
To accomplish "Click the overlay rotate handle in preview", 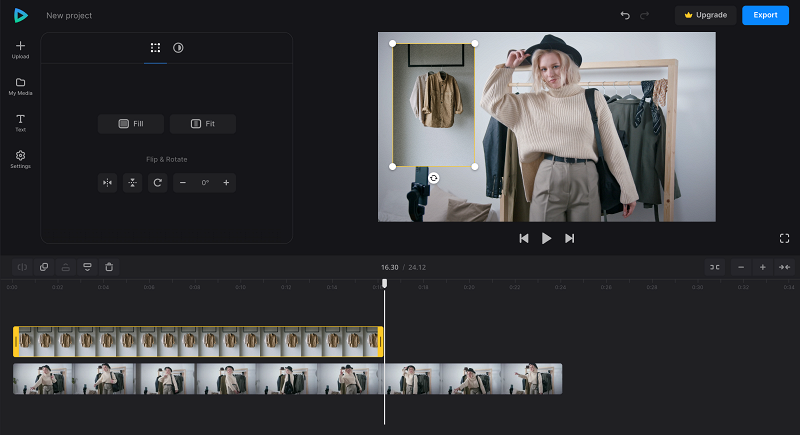I will coord(434,178).
